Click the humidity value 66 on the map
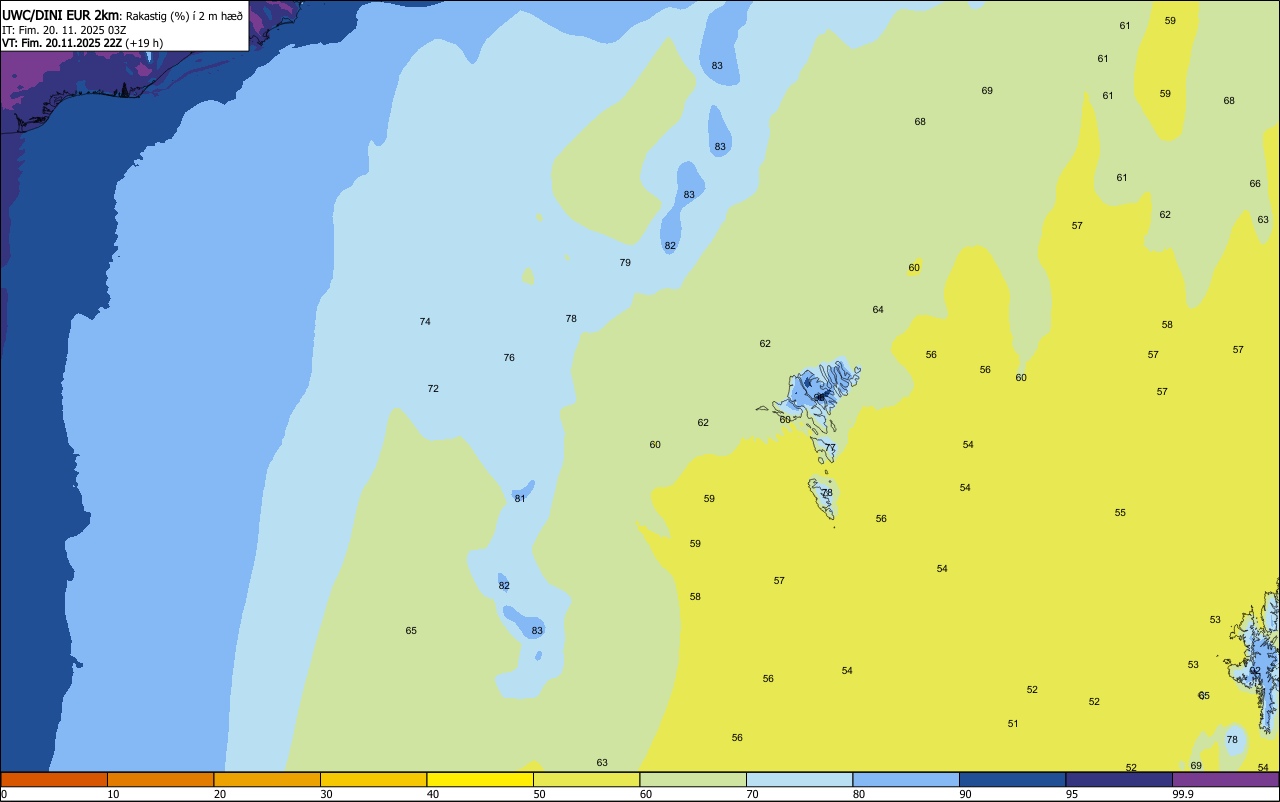Image resolution: width=1280 pixels, height=802 pixels. [x=1255, y=184]
